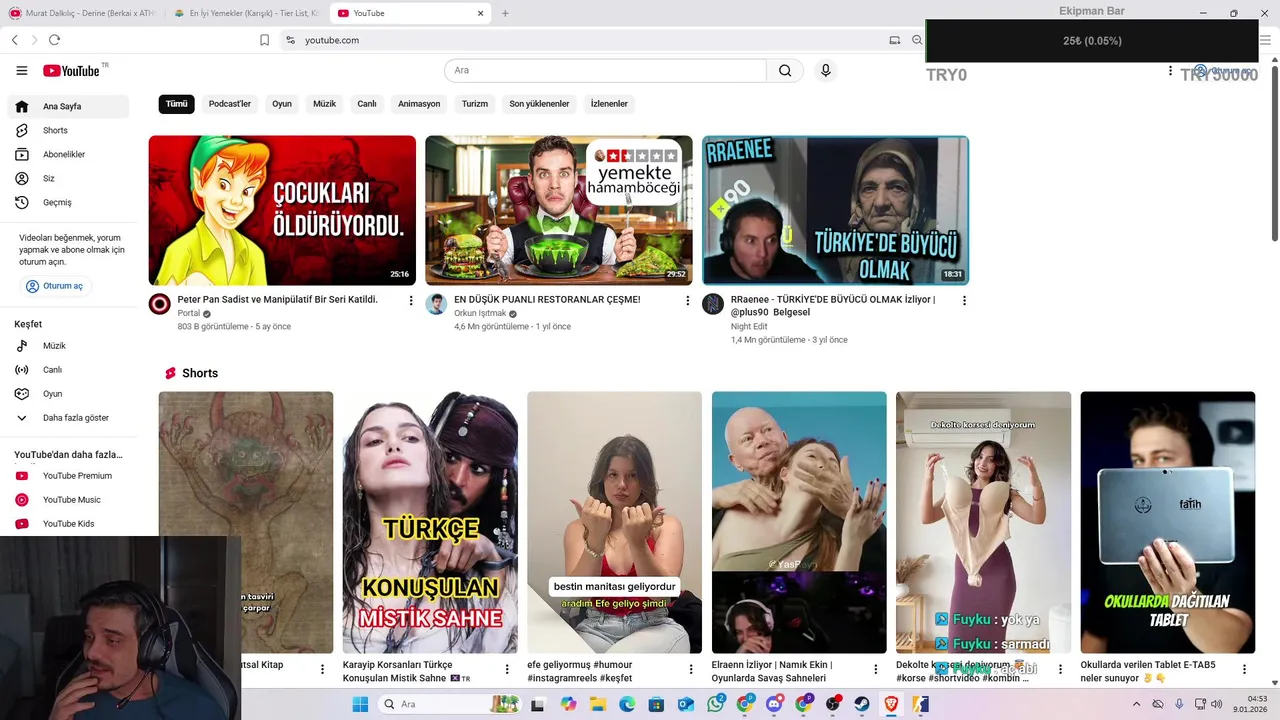1280x720 pixels.
Task: Open WhatsApp from the taskbar
Action: (x=715, y=704)
